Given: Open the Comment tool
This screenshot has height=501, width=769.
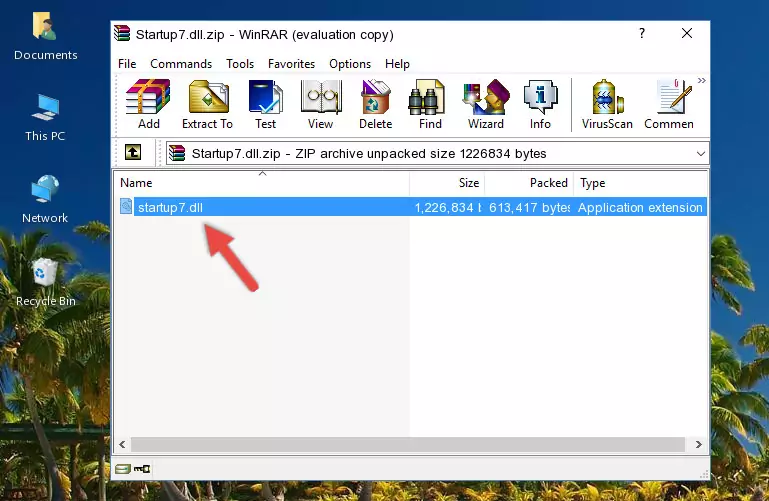Looking at the screenshot, I should click(x=669, y=104).
